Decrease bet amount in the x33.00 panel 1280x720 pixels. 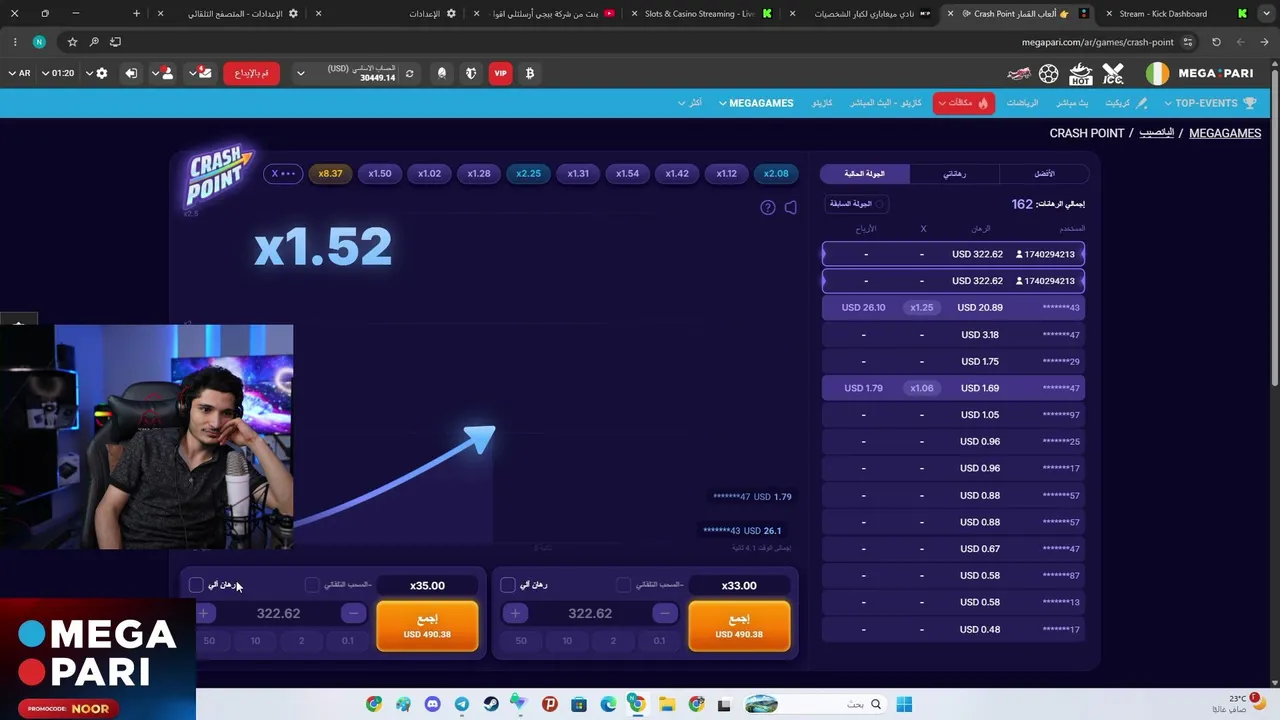[665, 614]
